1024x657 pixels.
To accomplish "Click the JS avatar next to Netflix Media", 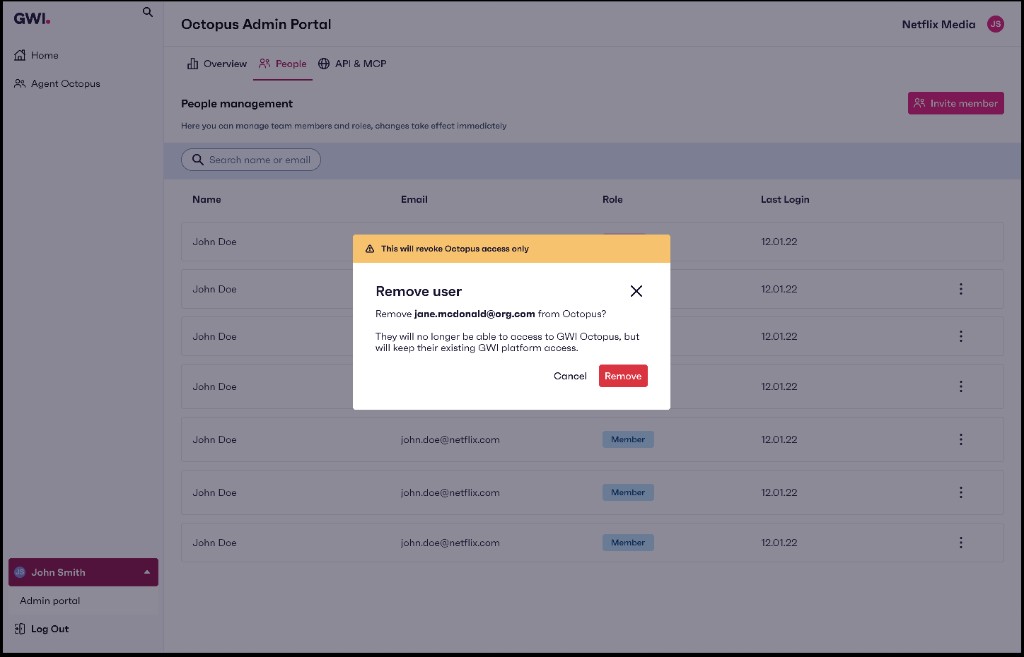I will click(x=995, y=24).
